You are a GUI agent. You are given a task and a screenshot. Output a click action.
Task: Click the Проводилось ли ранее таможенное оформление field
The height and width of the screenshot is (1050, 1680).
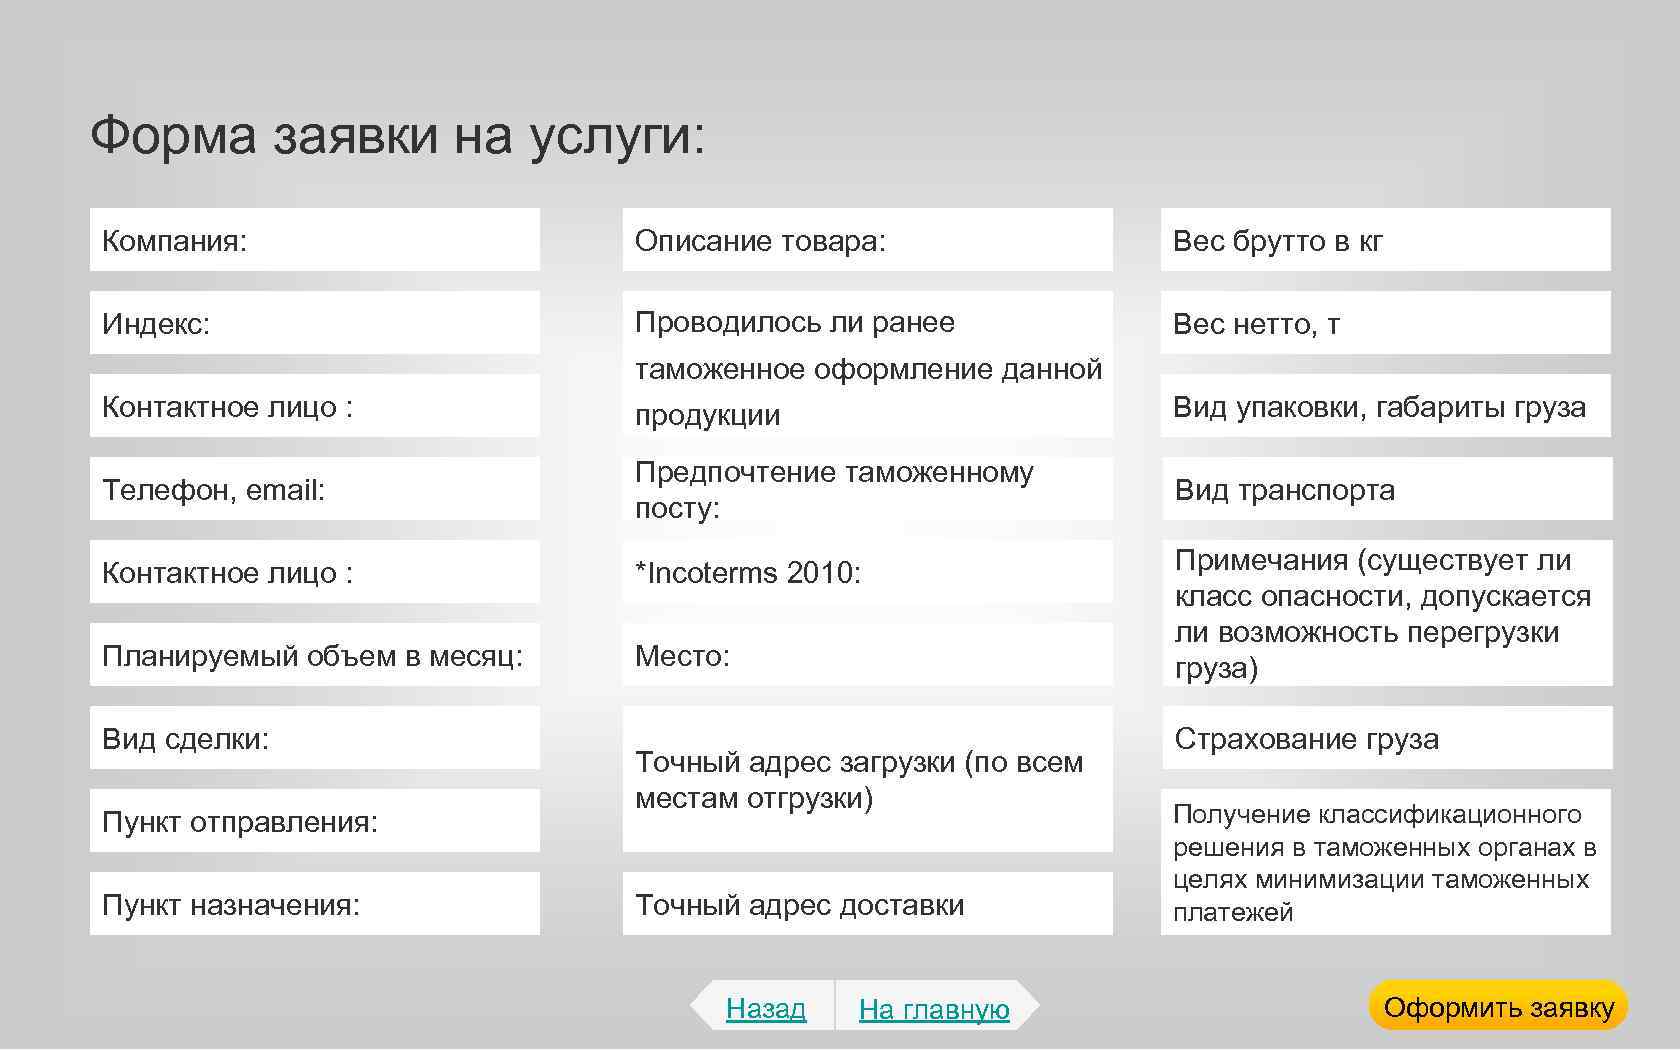[867, 364]
